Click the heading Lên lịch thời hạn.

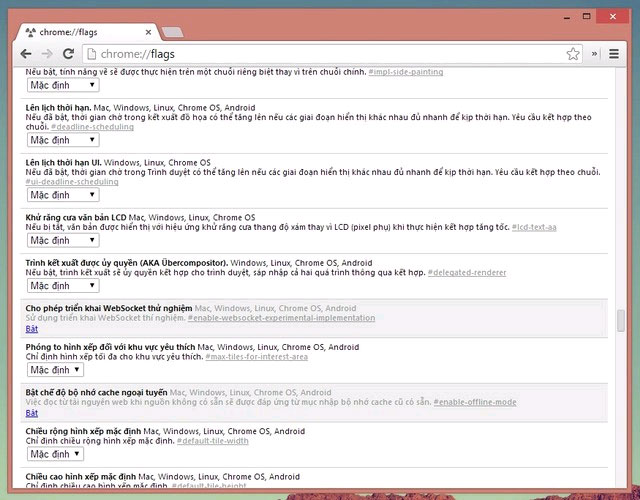point(58,108)
